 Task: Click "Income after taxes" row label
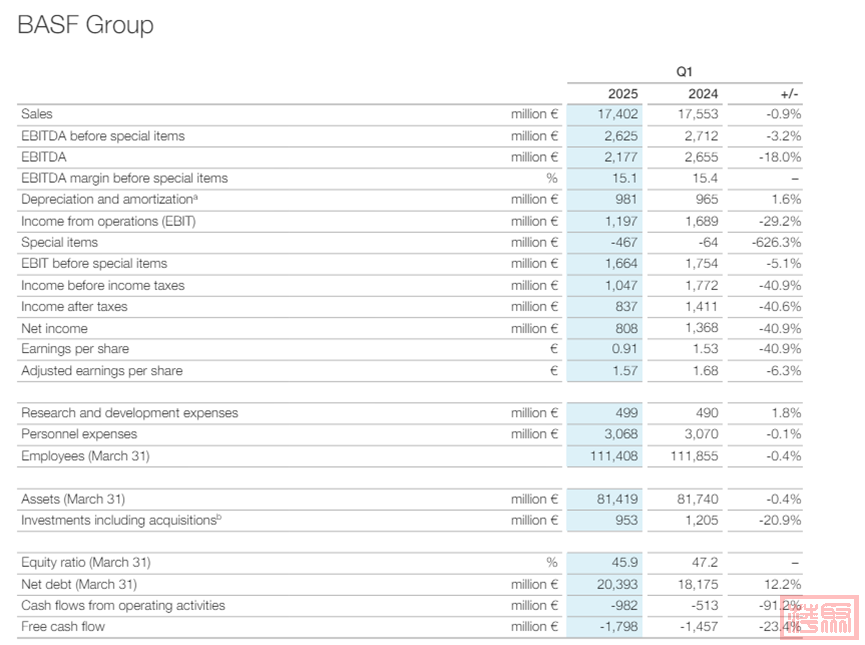[74, 306]
